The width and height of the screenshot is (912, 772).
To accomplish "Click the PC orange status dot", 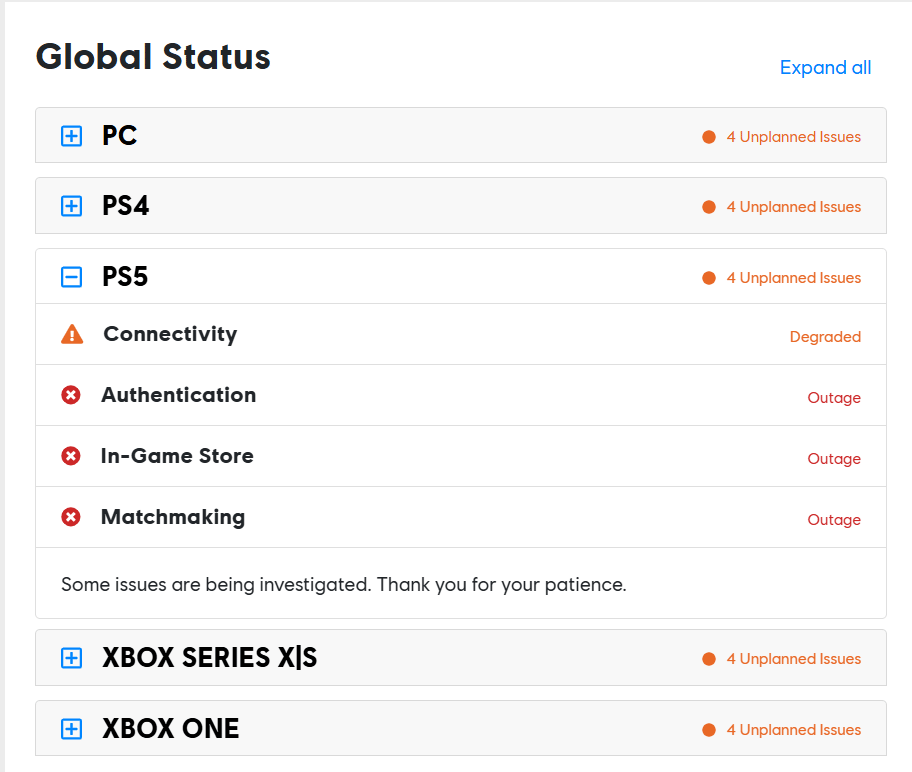I will tap(709, 137).
